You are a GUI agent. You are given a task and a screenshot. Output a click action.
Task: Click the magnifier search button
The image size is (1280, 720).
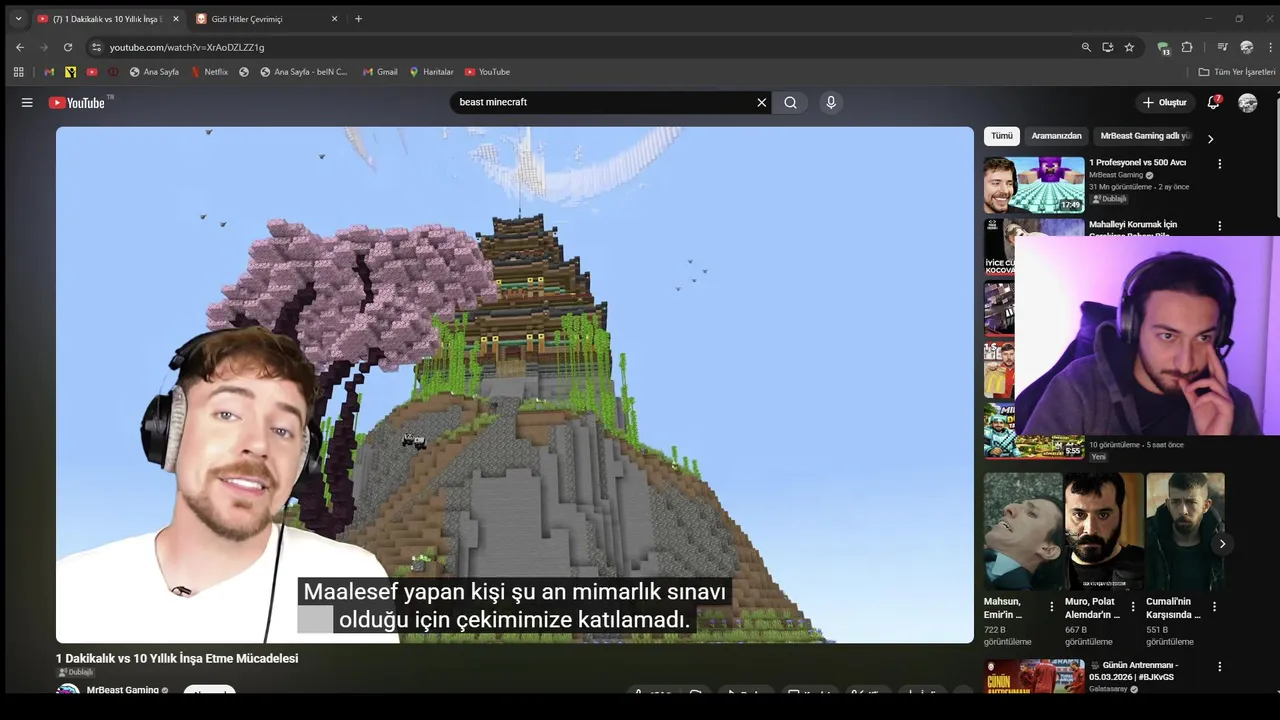pos(790,102)
